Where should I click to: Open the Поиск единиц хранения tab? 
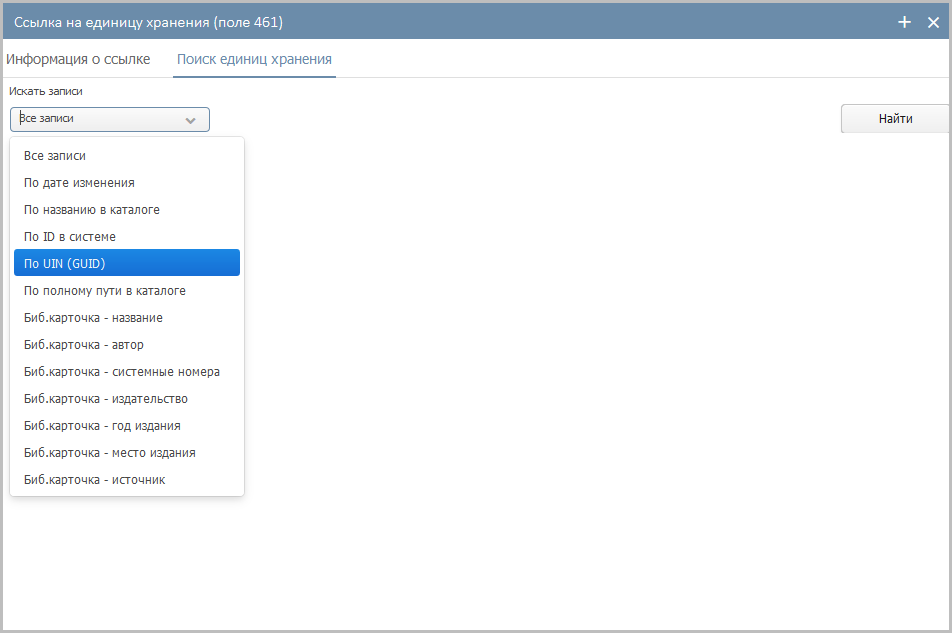[254, 59]
